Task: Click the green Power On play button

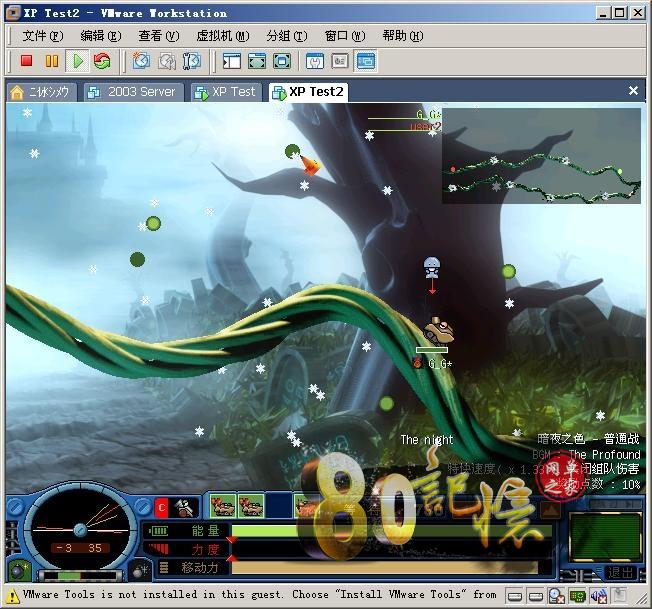Action: coord(77,61)
